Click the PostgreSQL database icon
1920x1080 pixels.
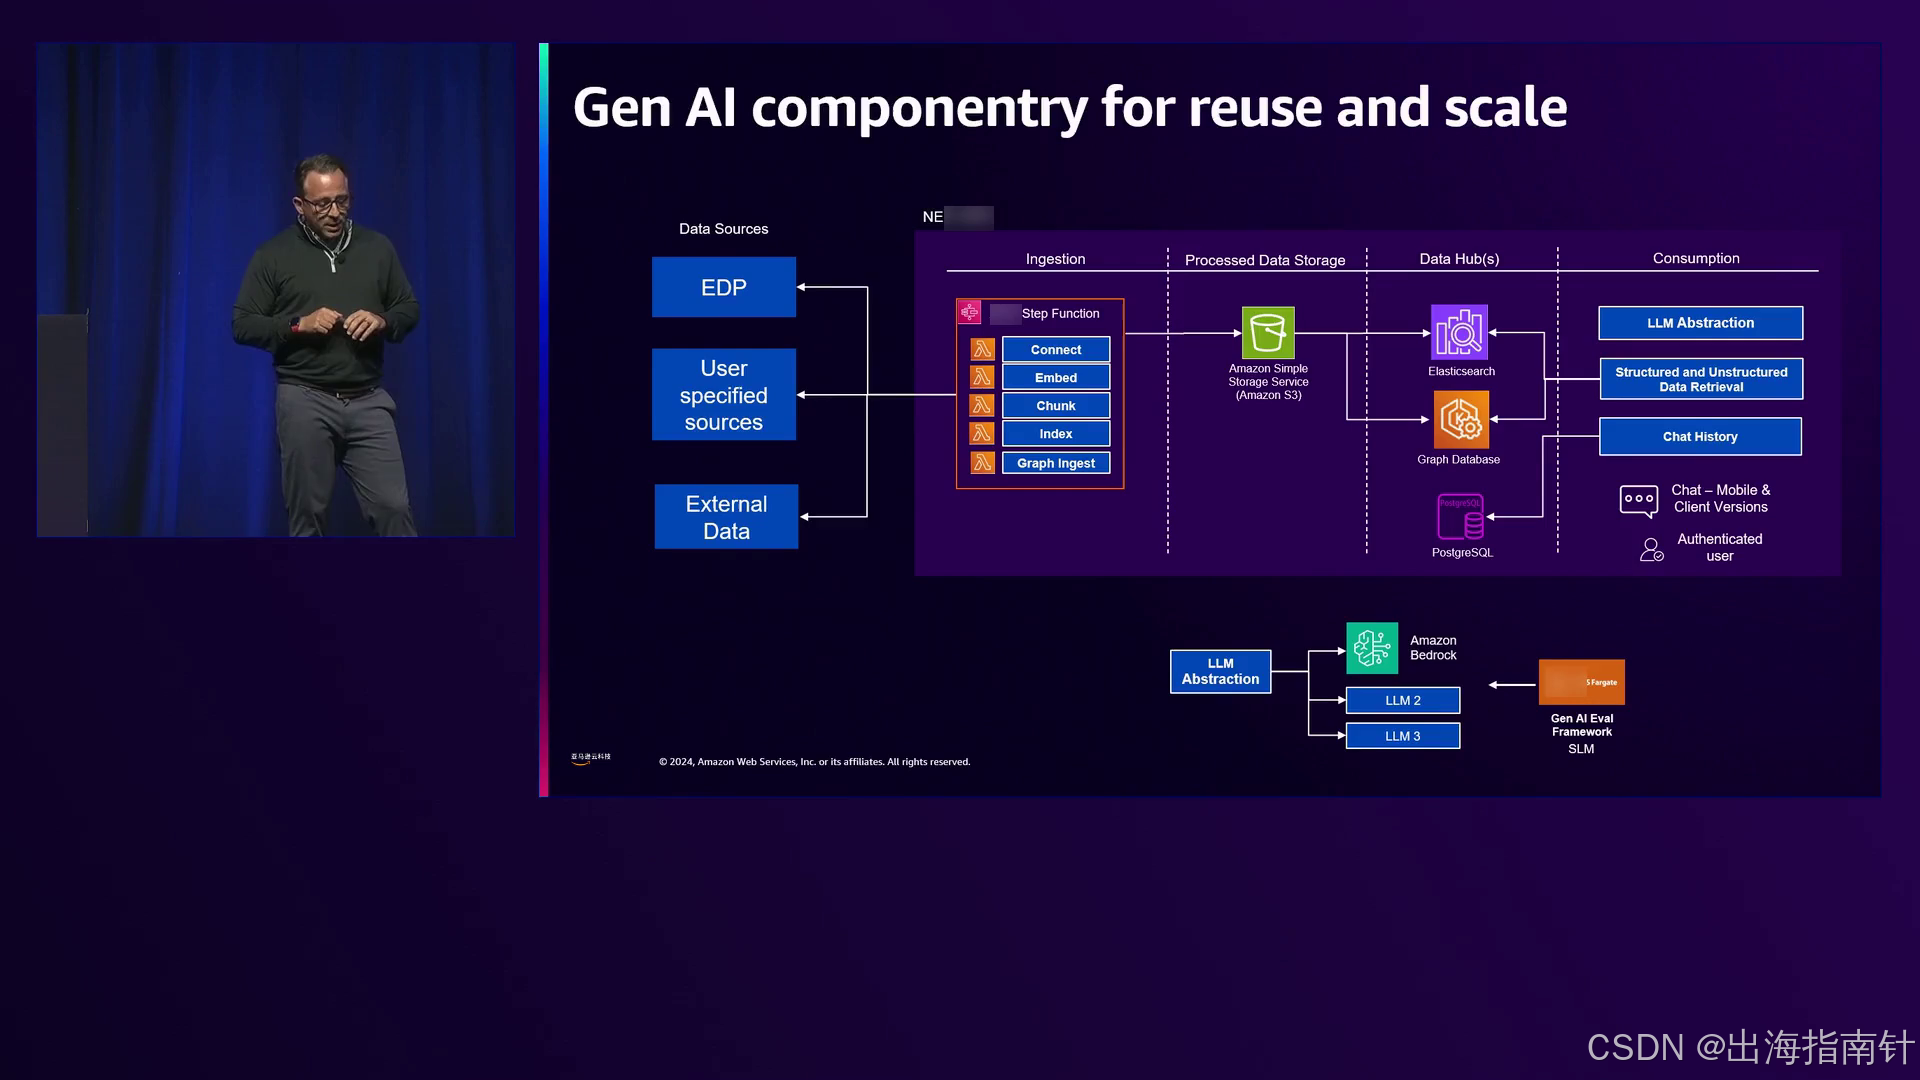tap(1460, 517)
